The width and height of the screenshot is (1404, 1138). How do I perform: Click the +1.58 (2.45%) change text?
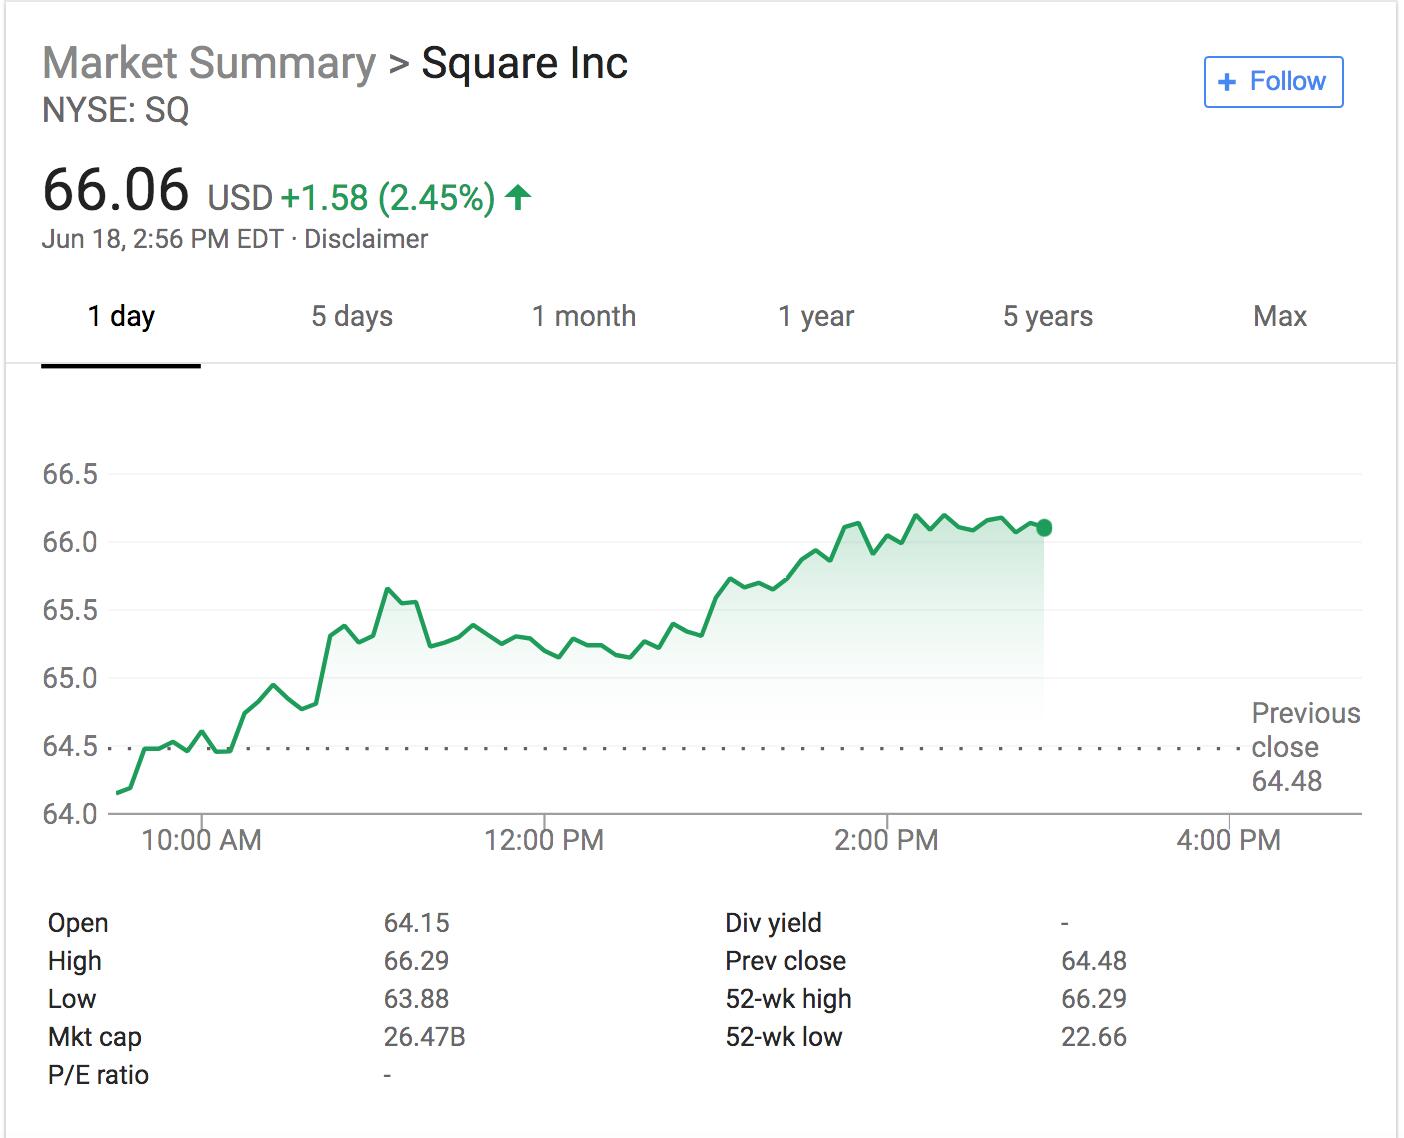388,197
